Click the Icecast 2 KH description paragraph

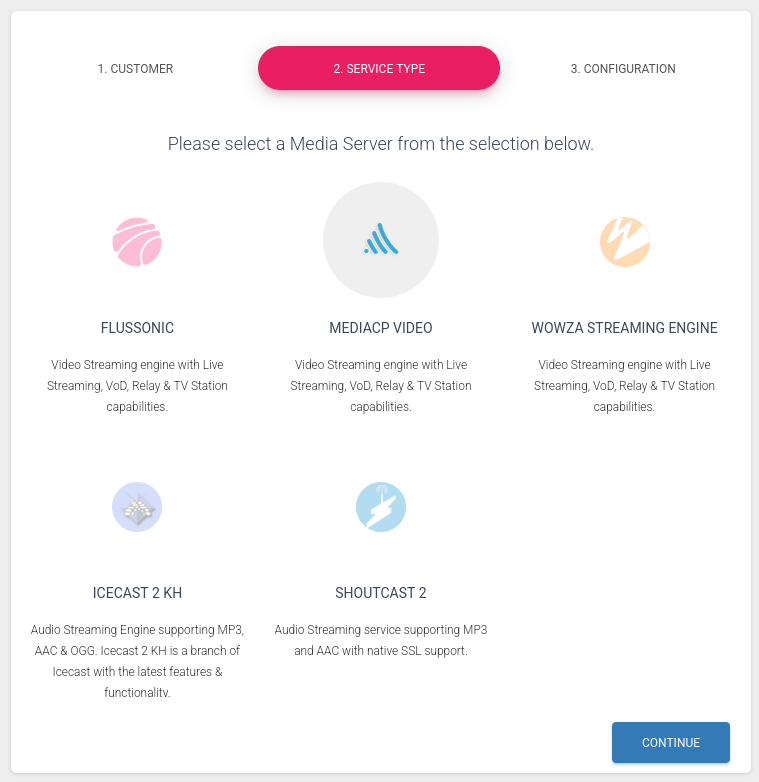pos(137,661)
